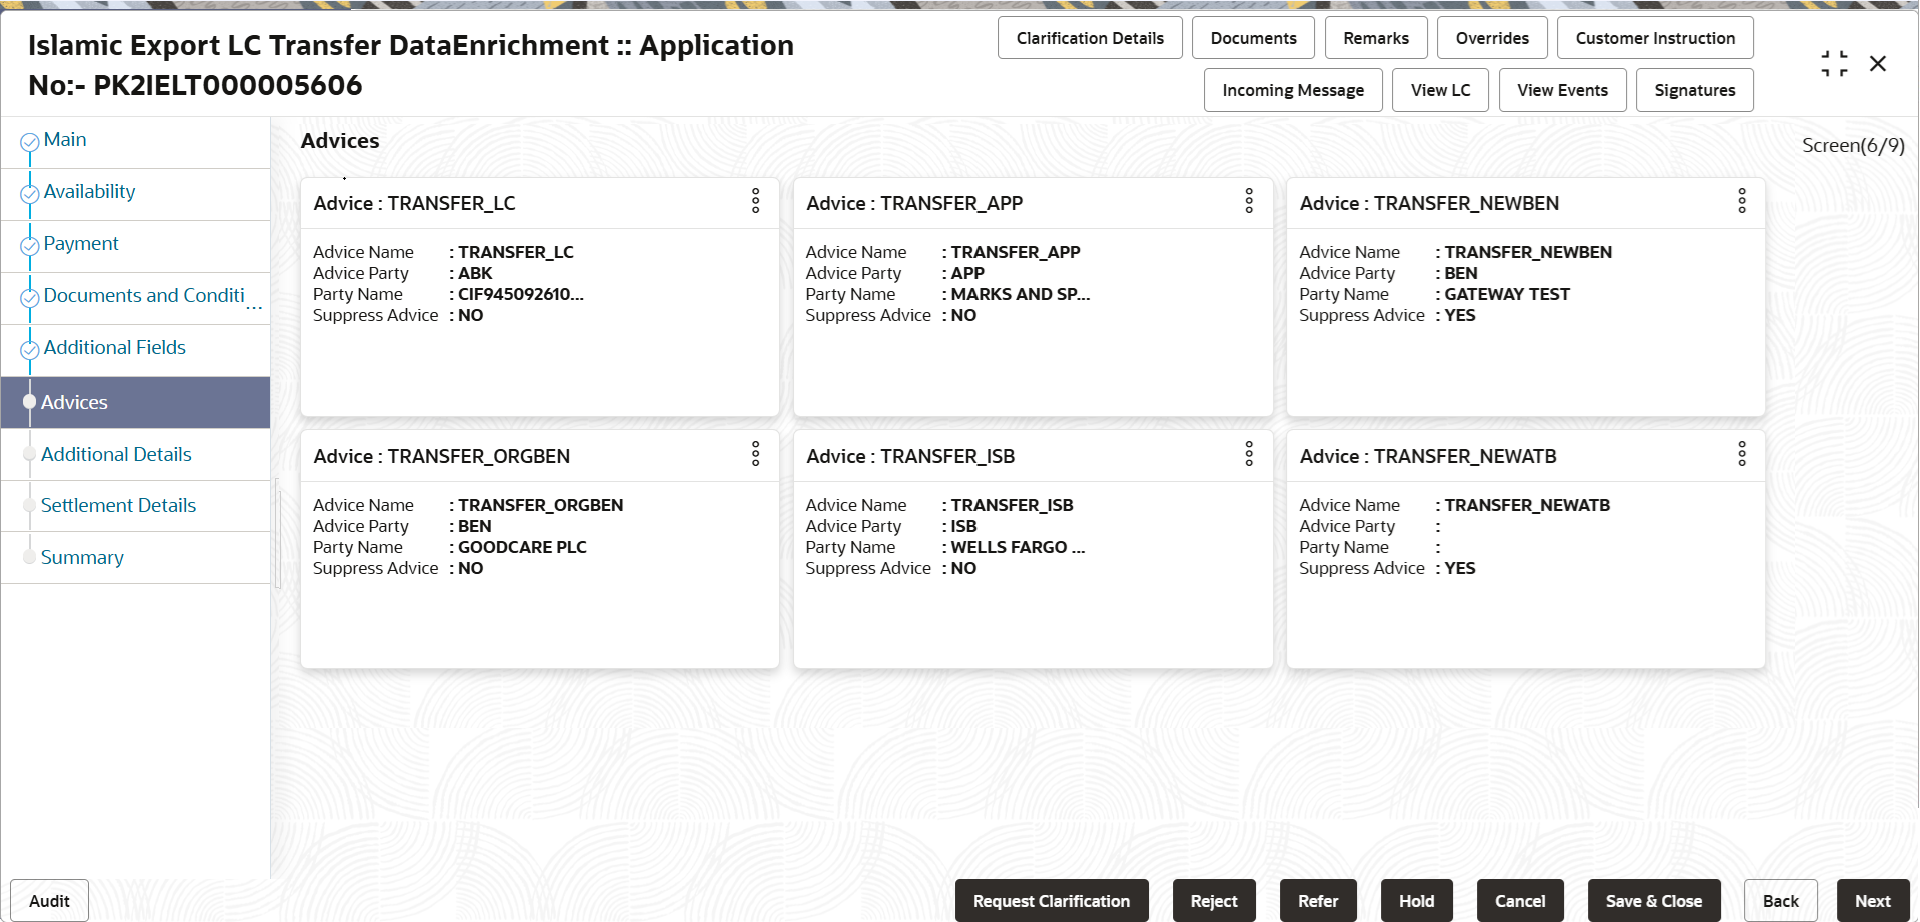
Task: Collapse the window using the restore icon
Action: 1834,64
